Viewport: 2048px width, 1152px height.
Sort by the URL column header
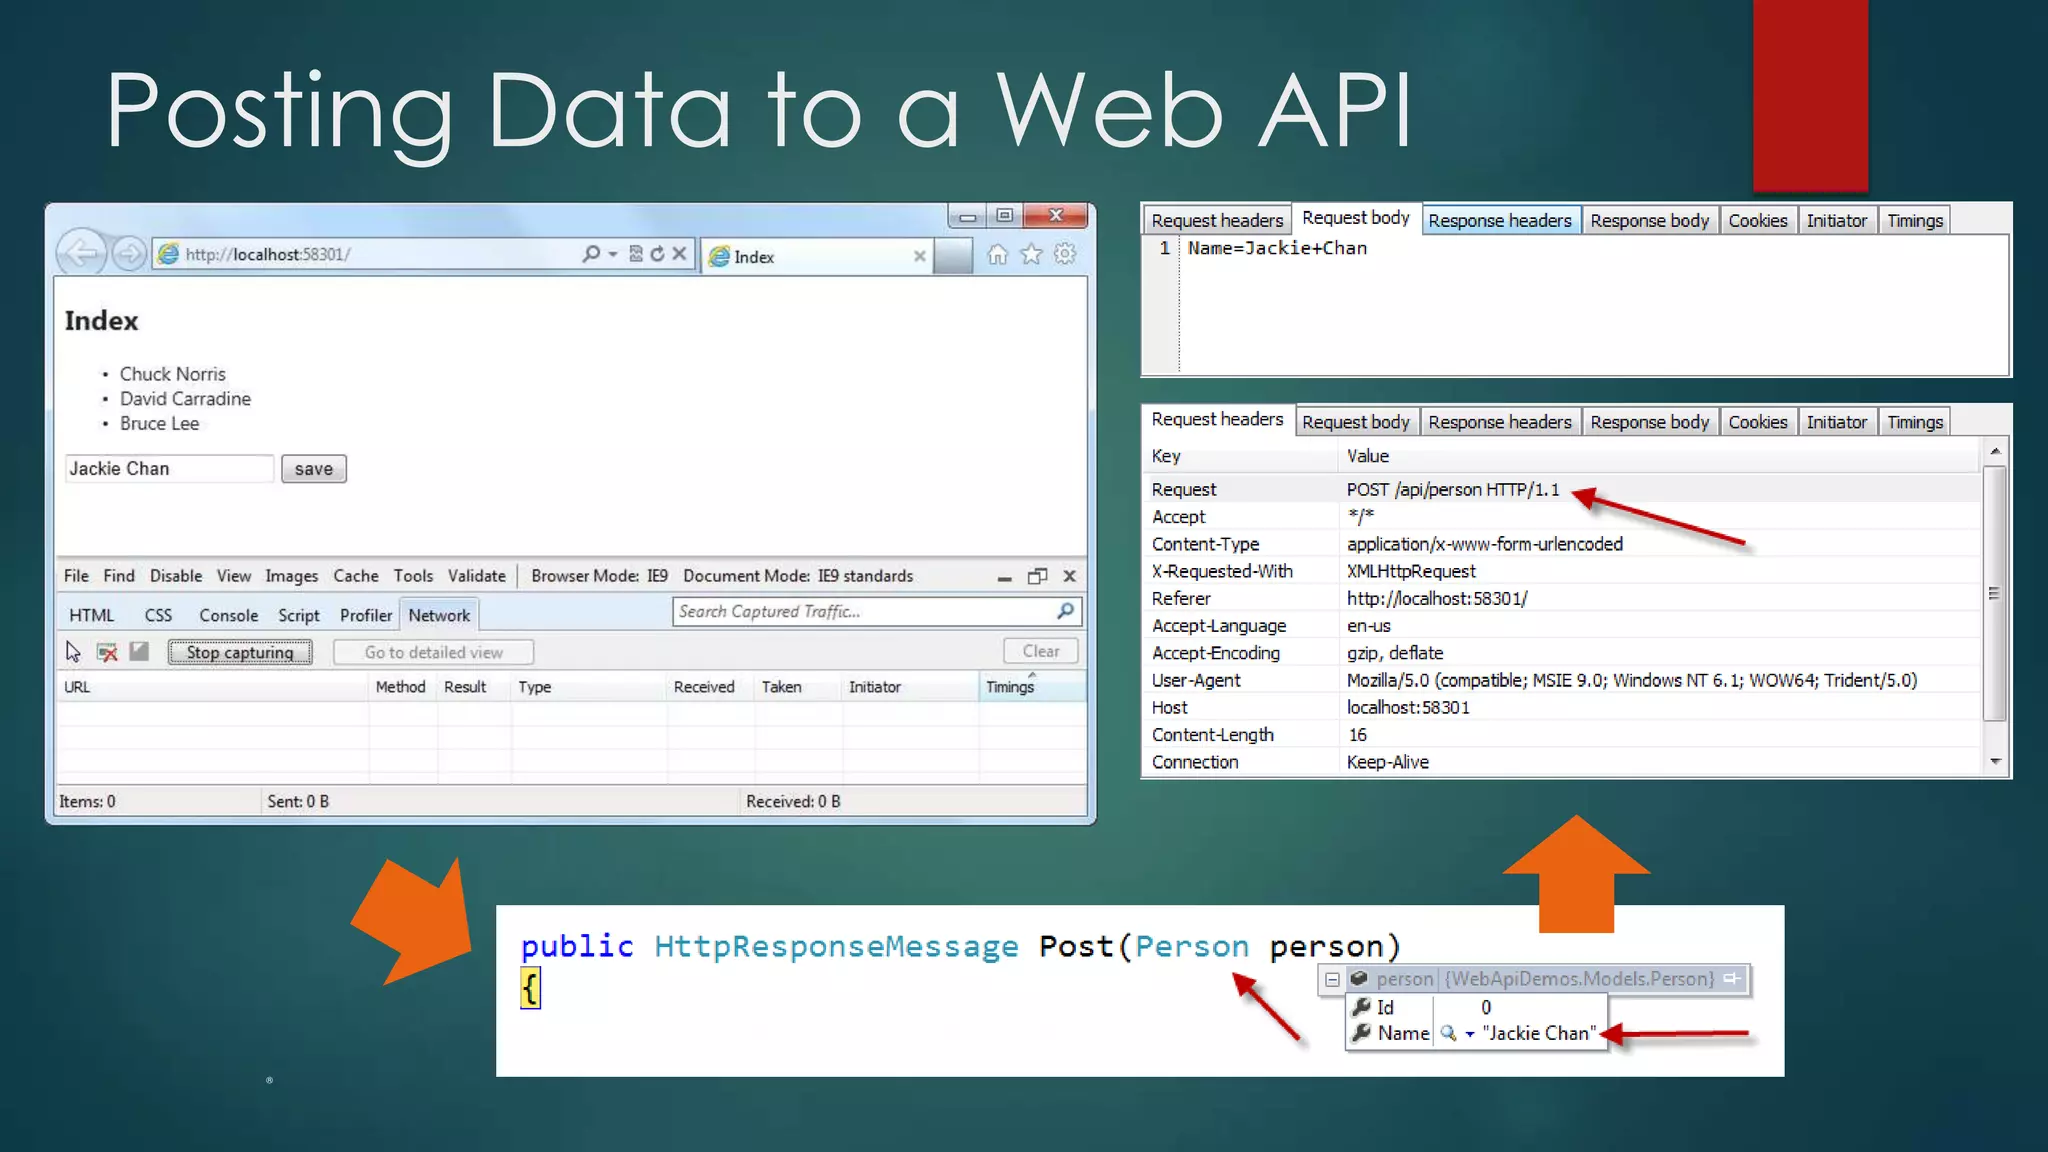tap(212, 687)
